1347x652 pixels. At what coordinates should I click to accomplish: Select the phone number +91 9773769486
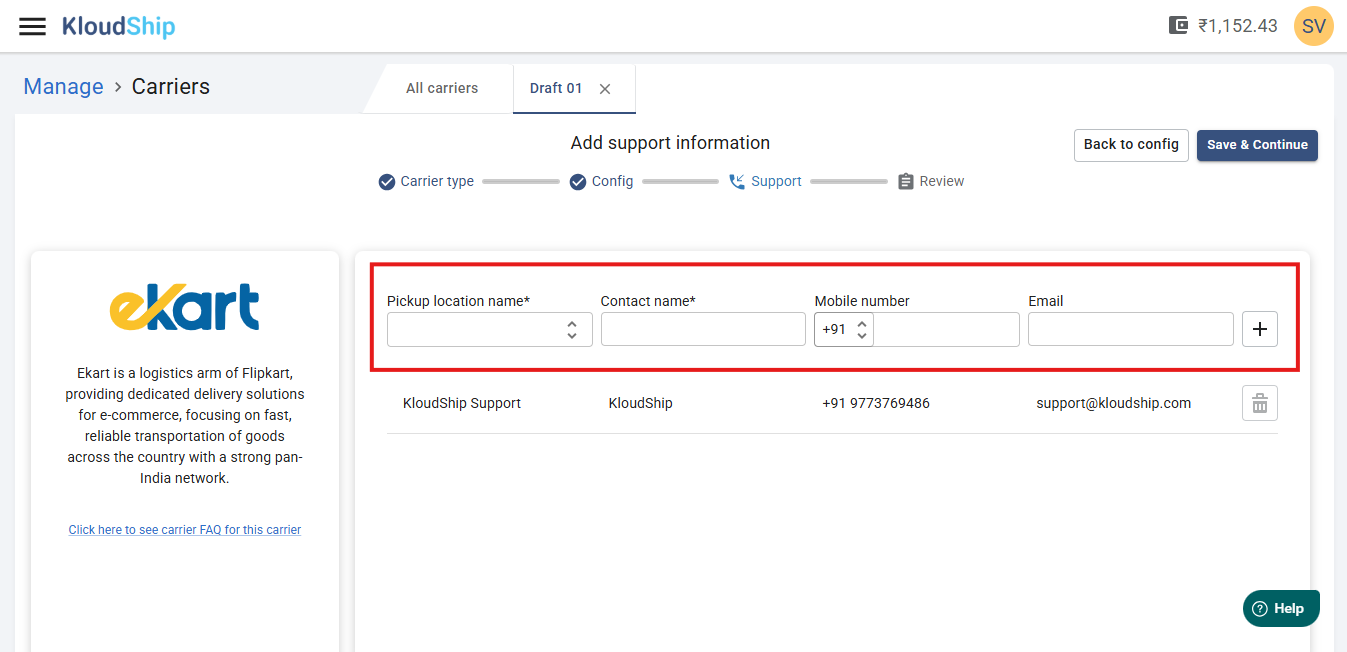[x=876, y=403]
